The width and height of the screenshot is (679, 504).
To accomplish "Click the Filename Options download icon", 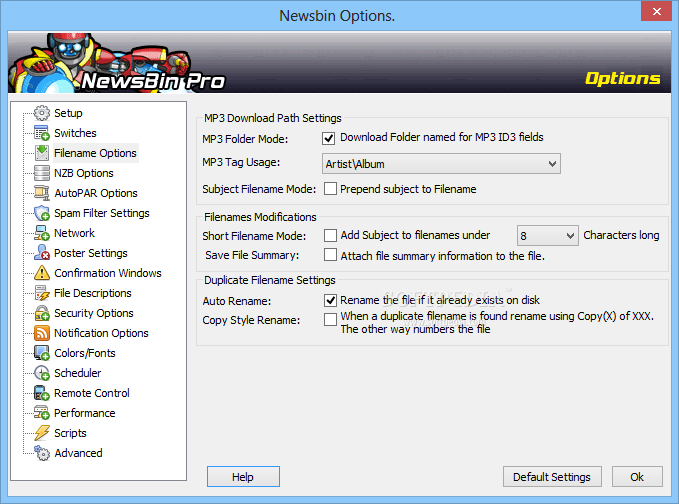I will click(x=42, y=153).
